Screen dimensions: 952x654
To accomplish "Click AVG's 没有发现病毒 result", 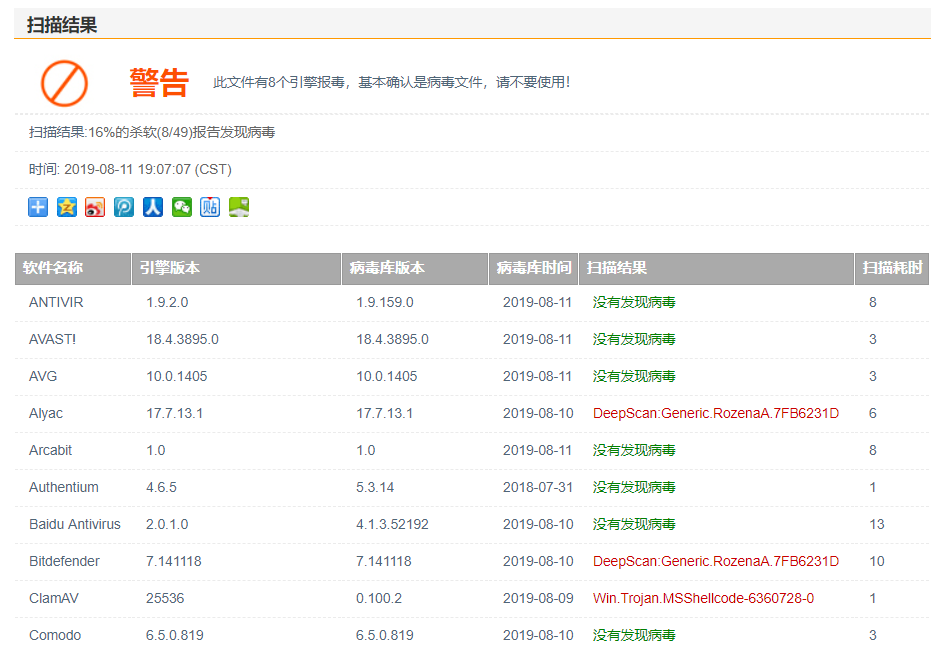I will coord(634,376).
